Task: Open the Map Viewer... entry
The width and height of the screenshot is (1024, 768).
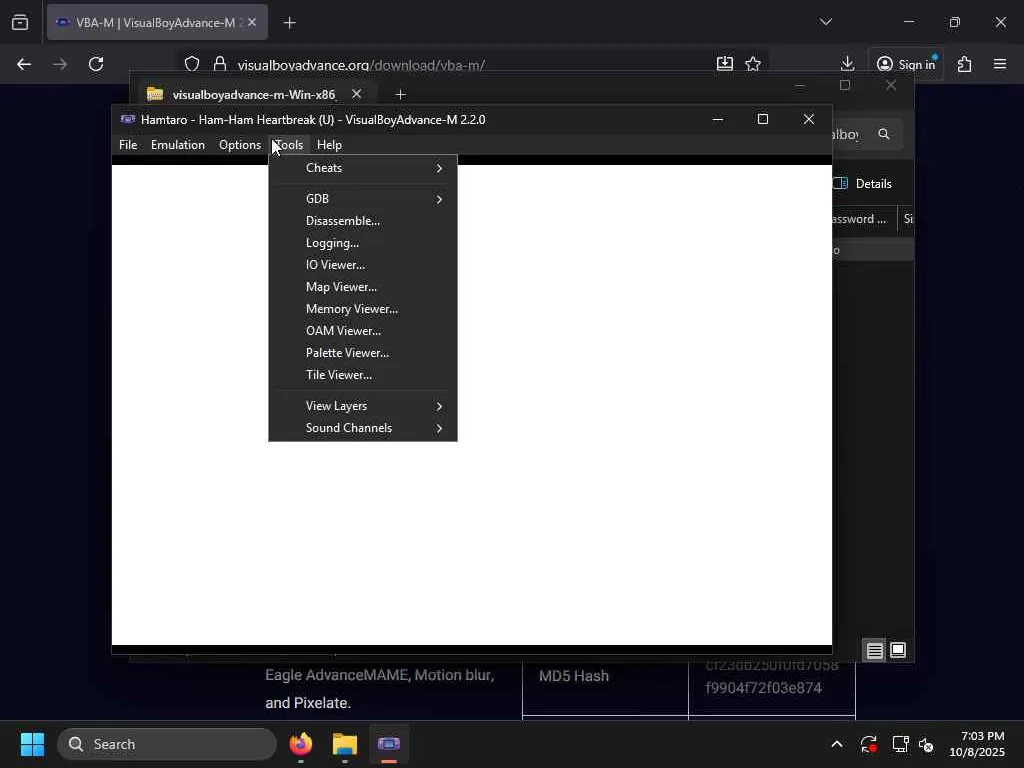Action: 362,287
